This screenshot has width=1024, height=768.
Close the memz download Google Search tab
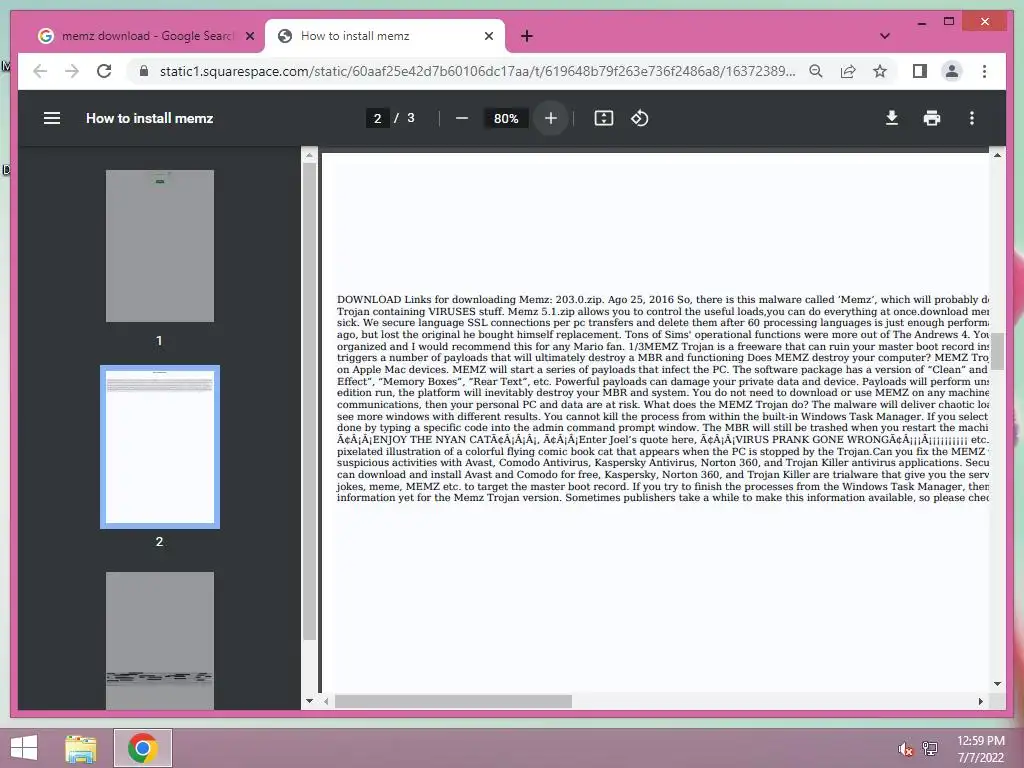[x=249, y=36]
